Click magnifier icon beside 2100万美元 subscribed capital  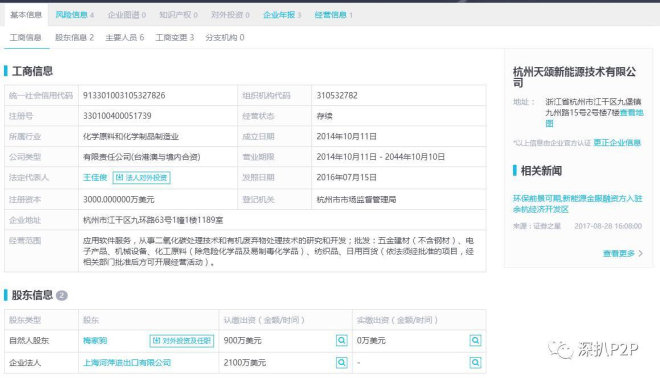[341, 362]
